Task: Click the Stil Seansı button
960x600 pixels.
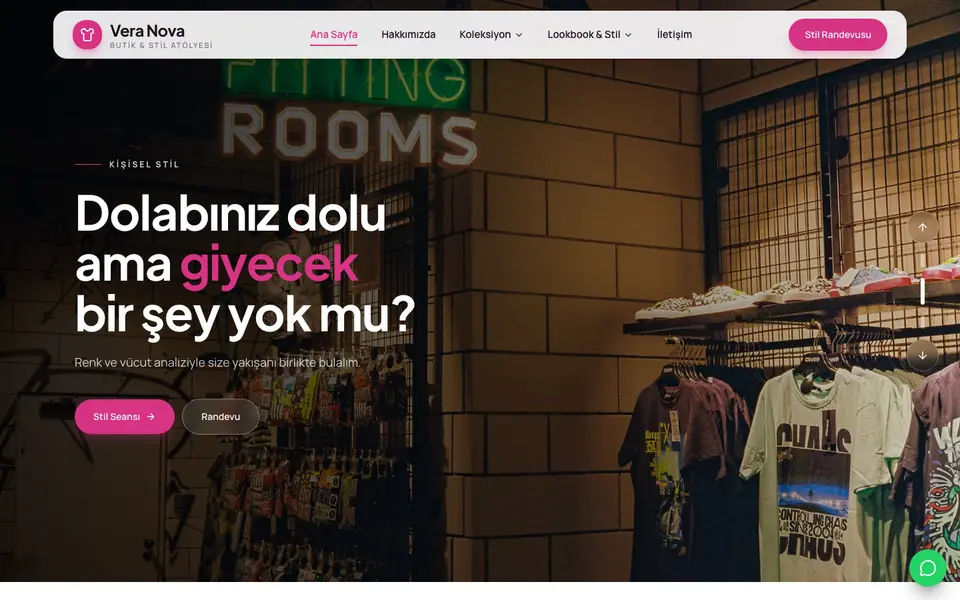Action: 124,416
